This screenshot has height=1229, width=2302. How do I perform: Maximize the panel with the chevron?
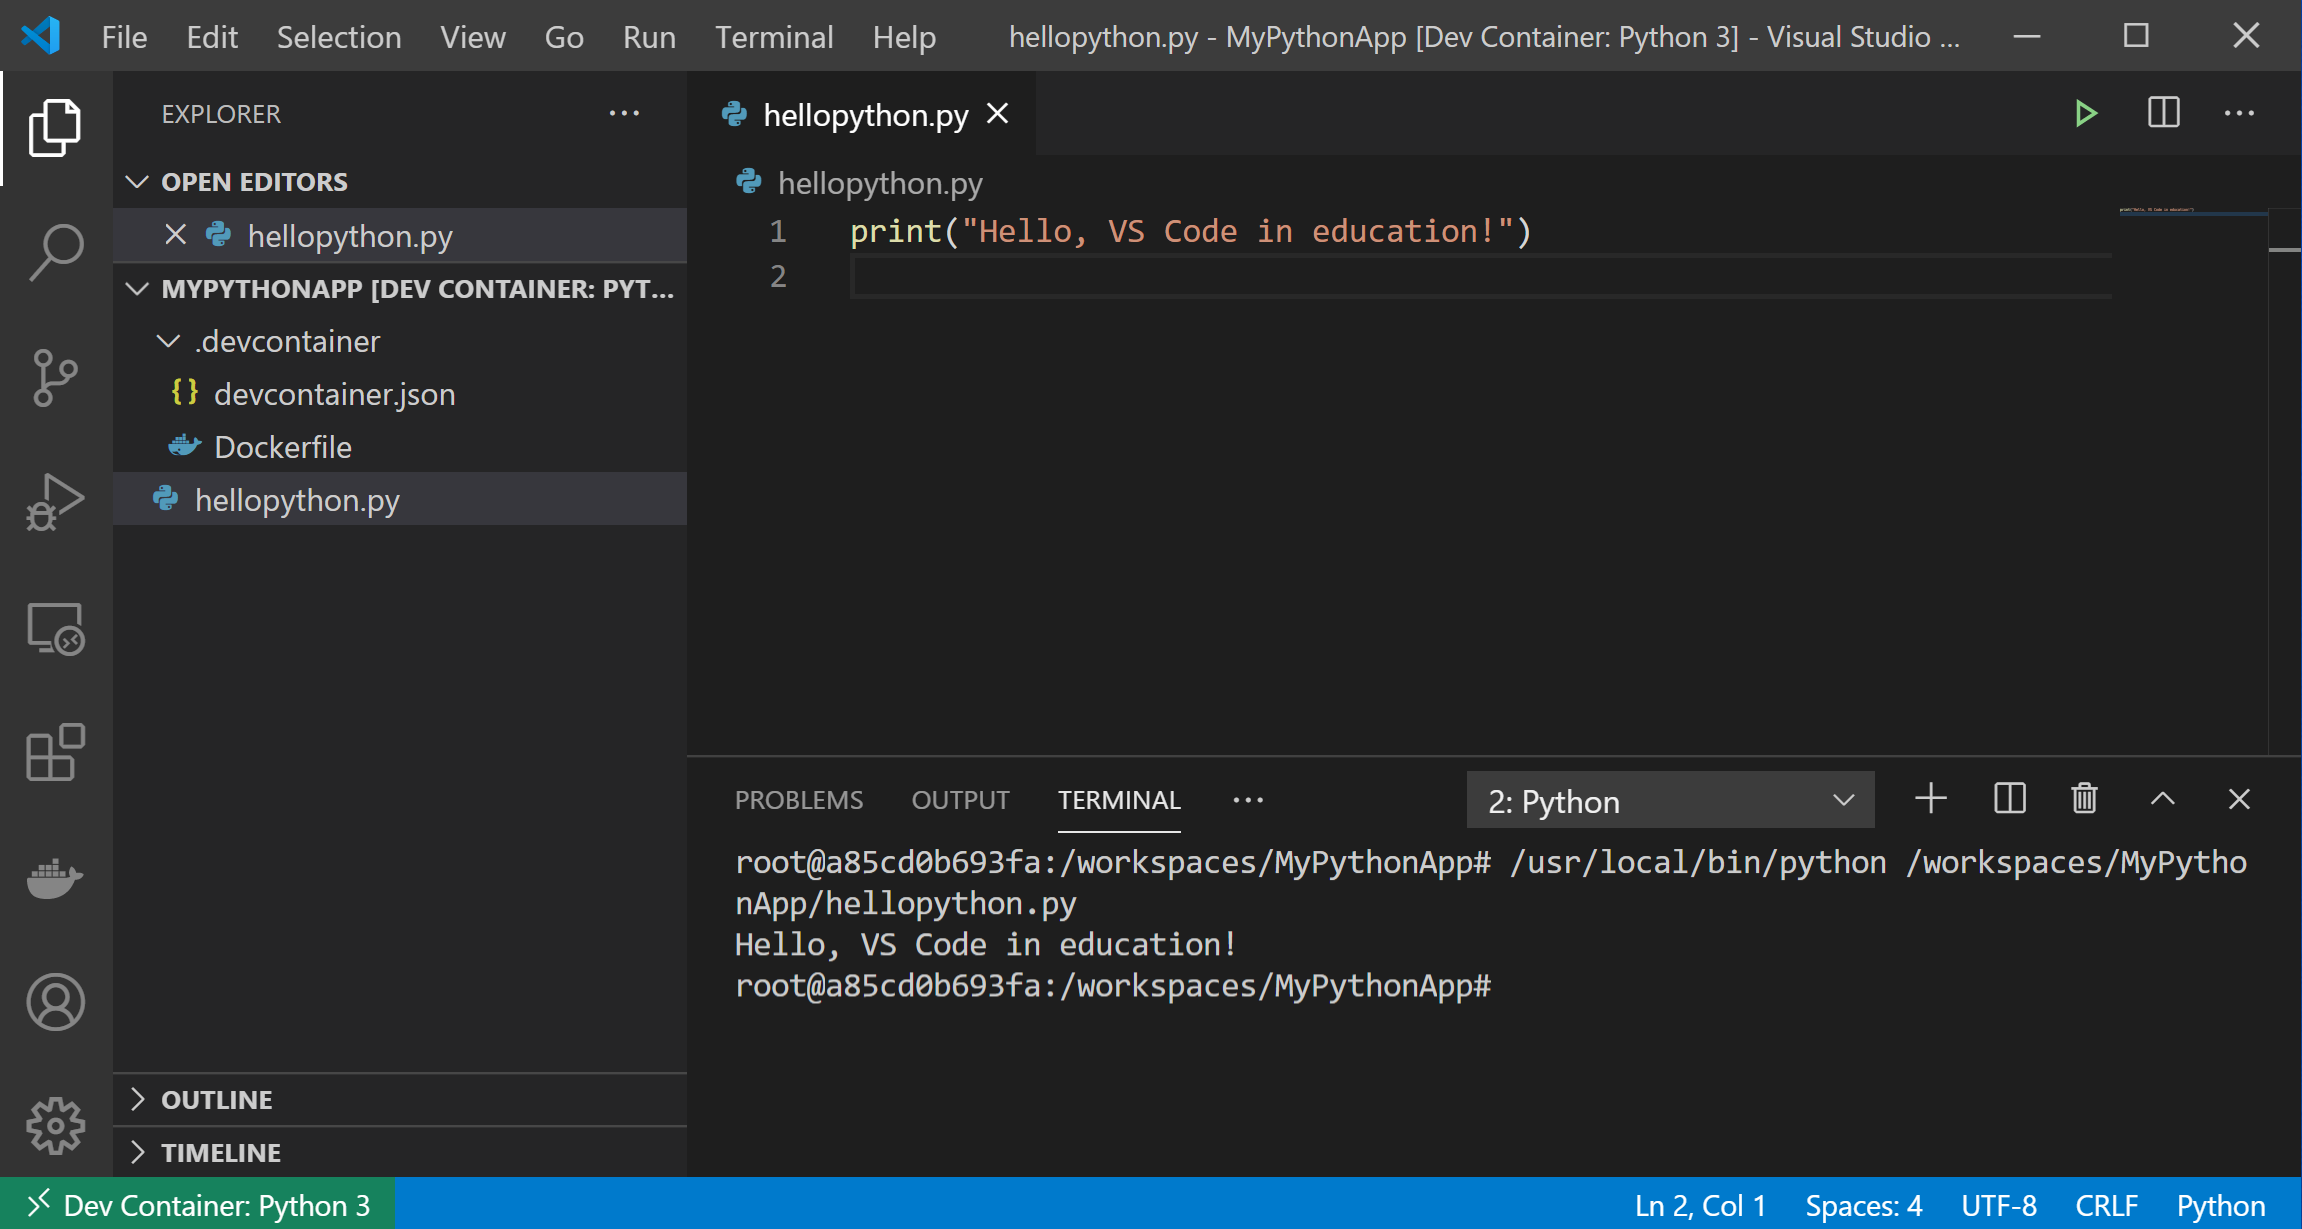2163,799
